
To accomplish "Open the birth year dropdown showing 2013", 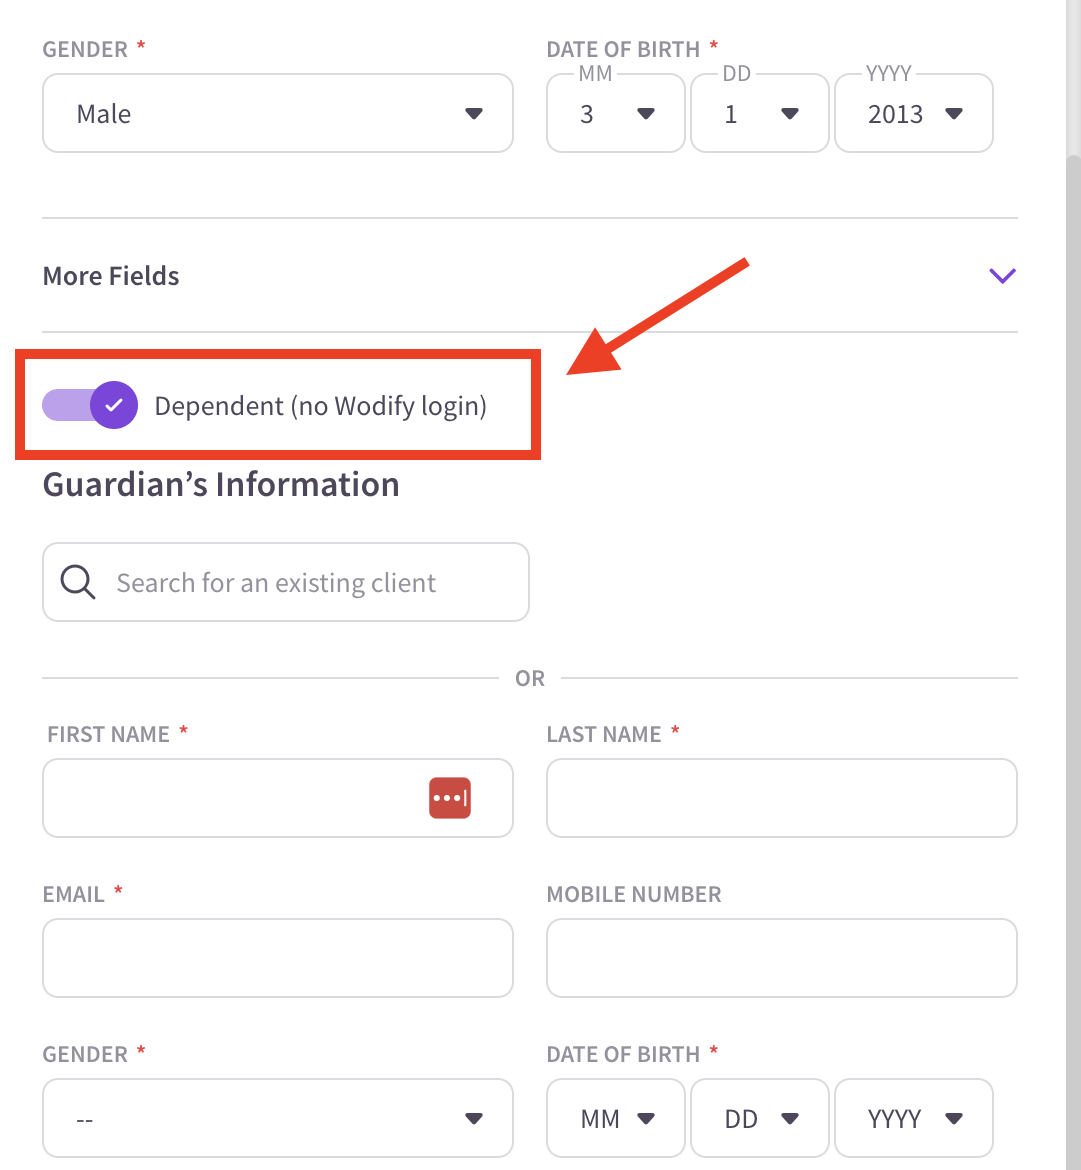I will (x=913, y=113).
